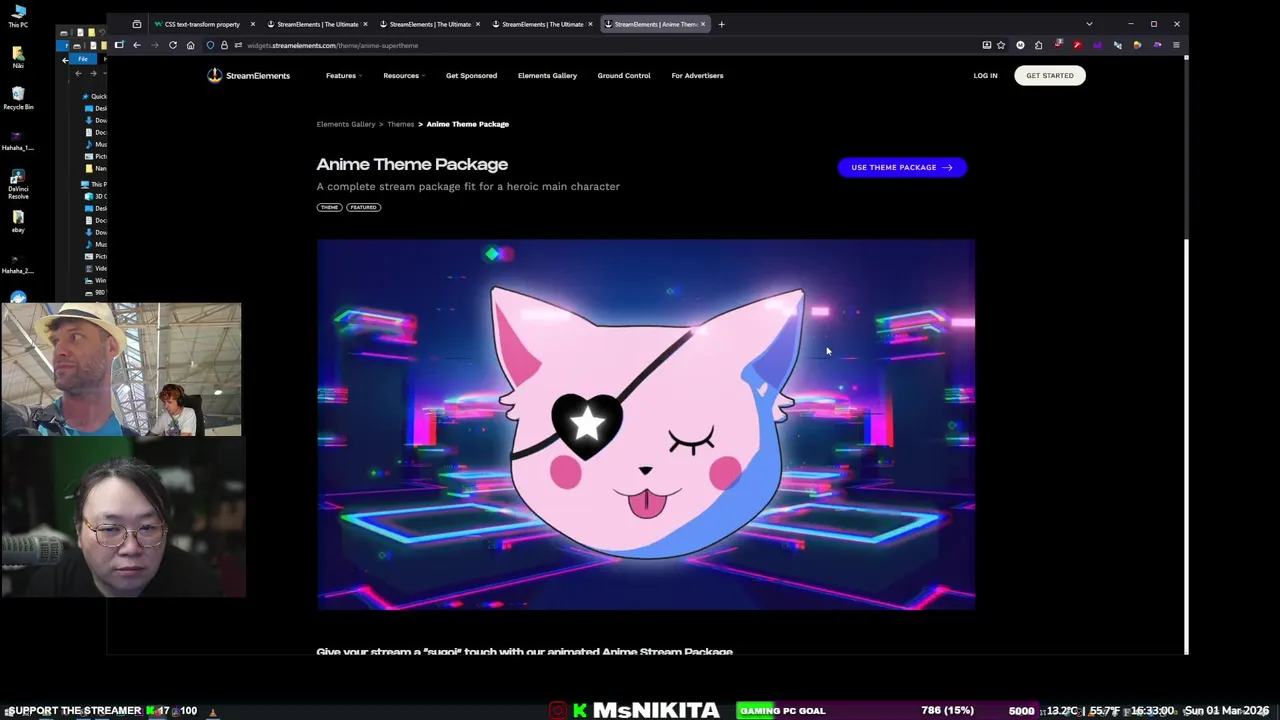Open the Get Sponsored page

pos(471,76)
